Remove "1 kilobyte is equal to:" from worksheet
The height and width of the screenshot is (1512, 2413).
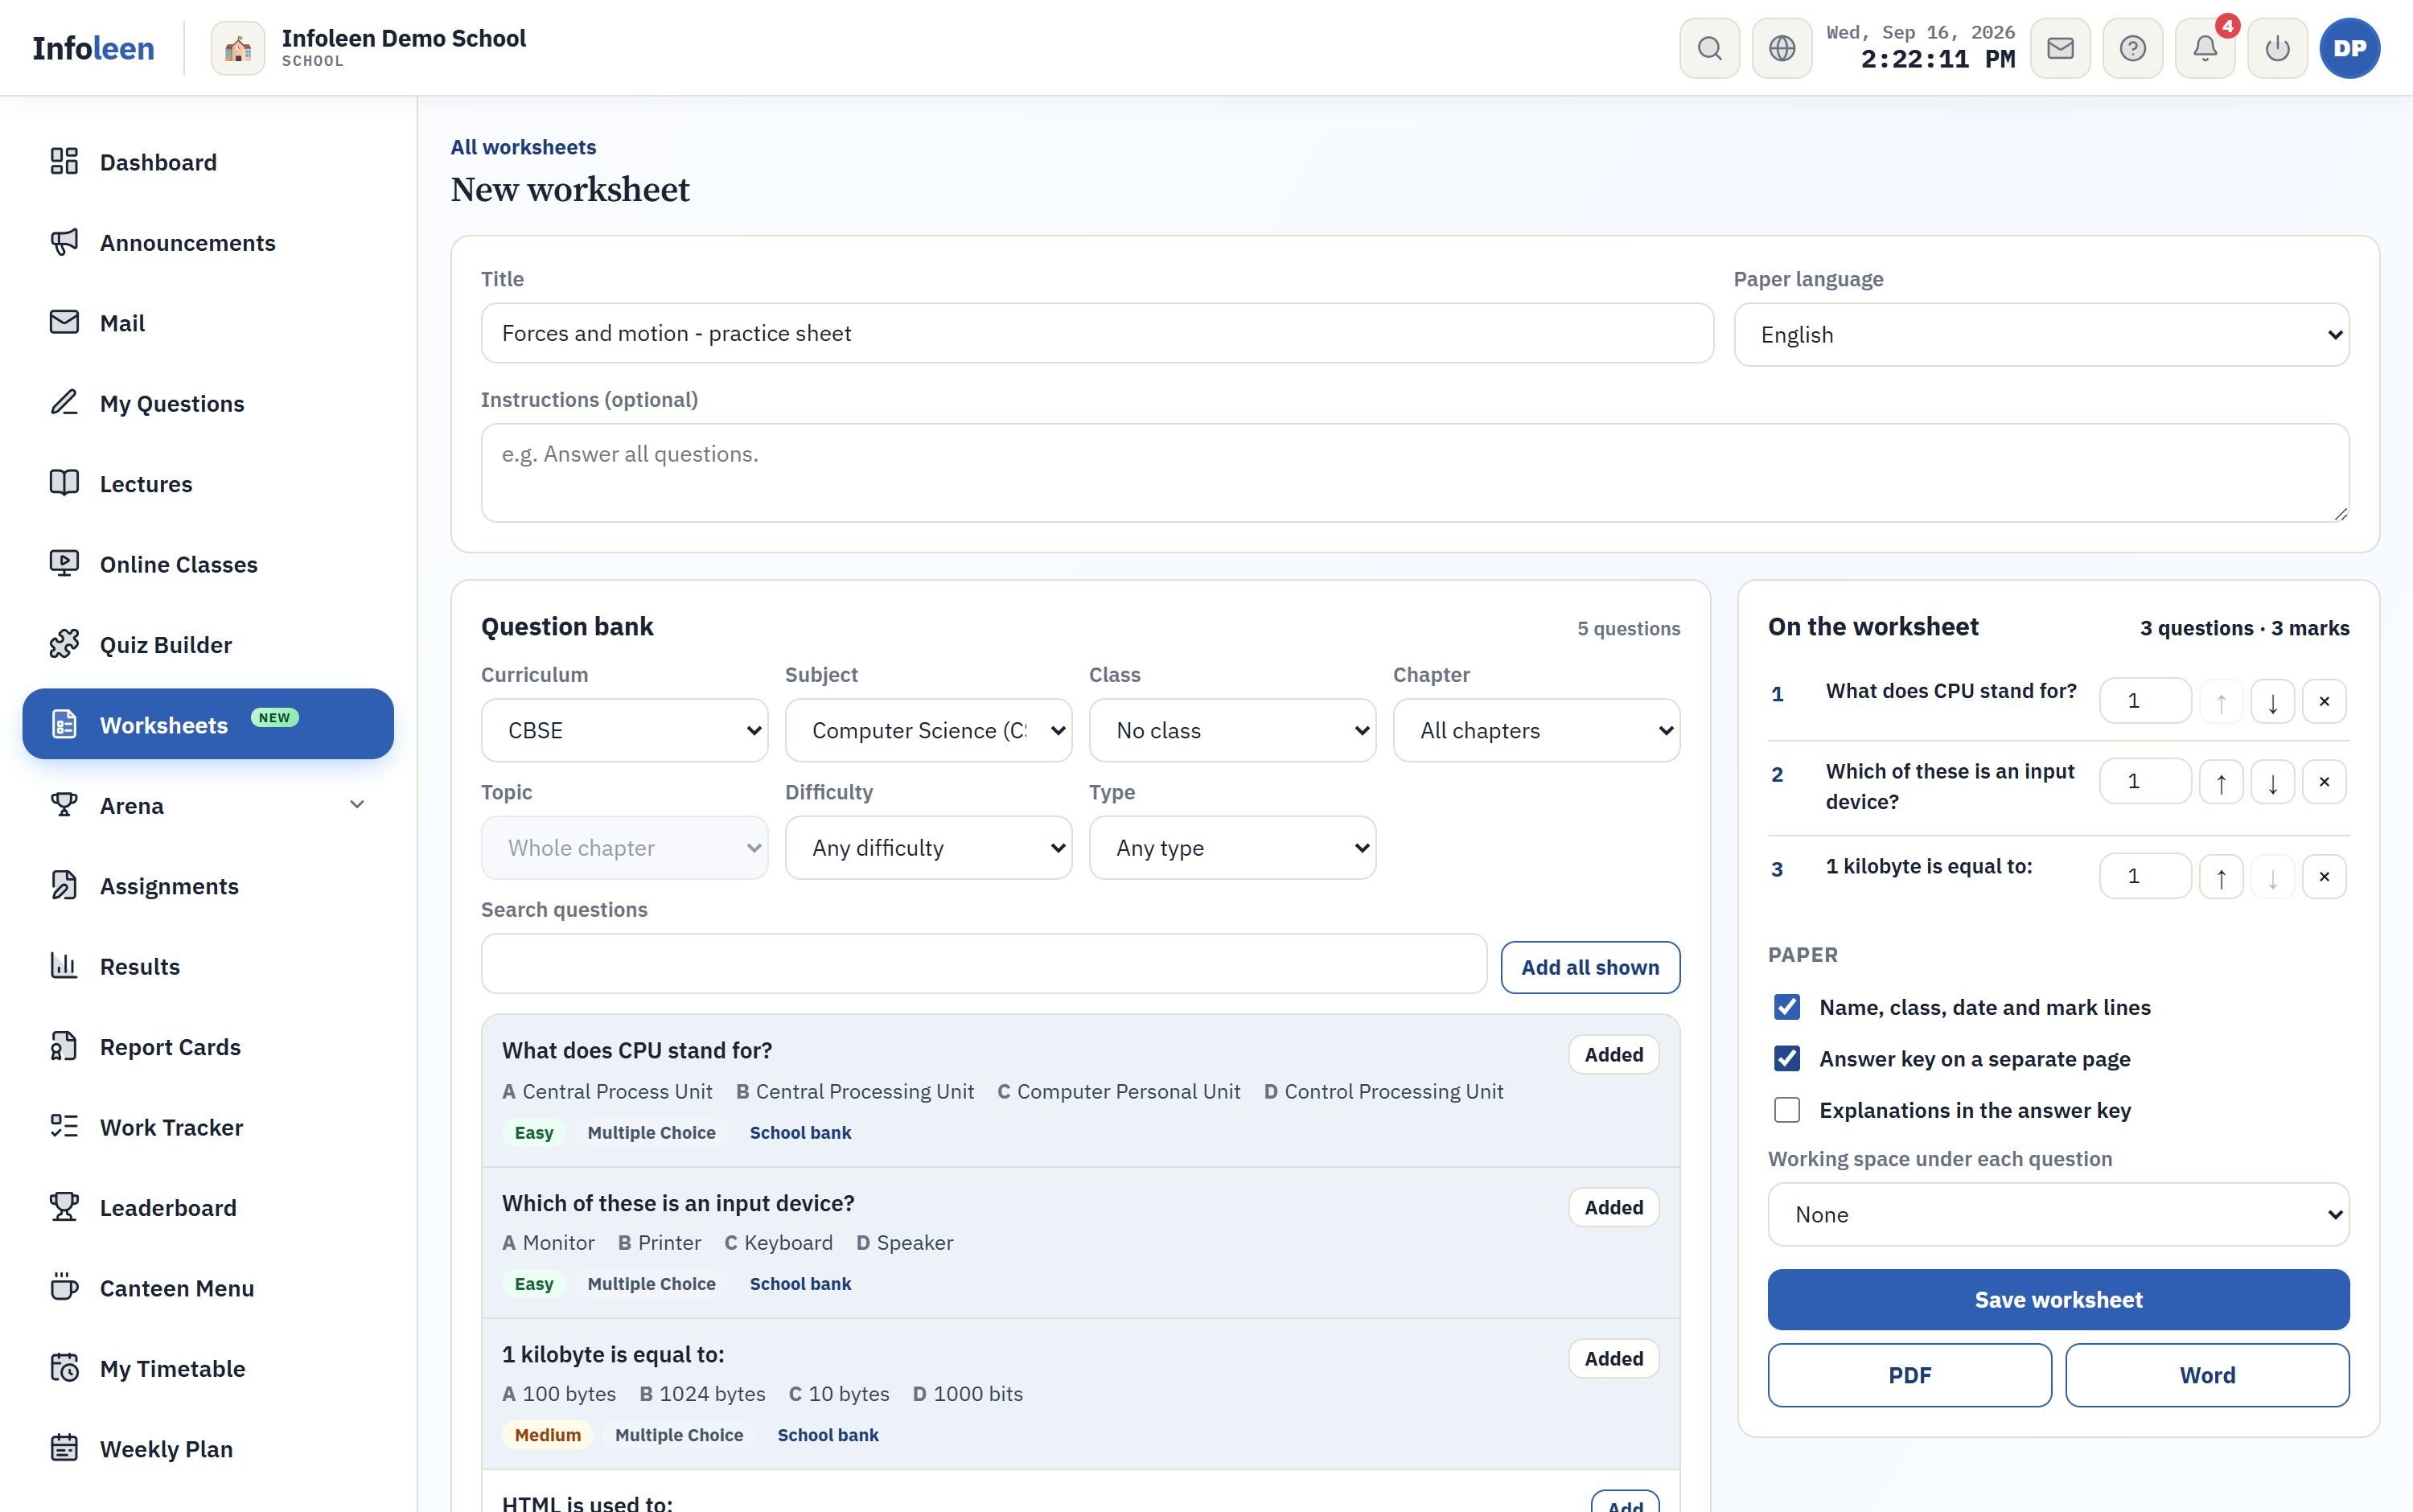pyautogui.click(x=2324, y=877)
